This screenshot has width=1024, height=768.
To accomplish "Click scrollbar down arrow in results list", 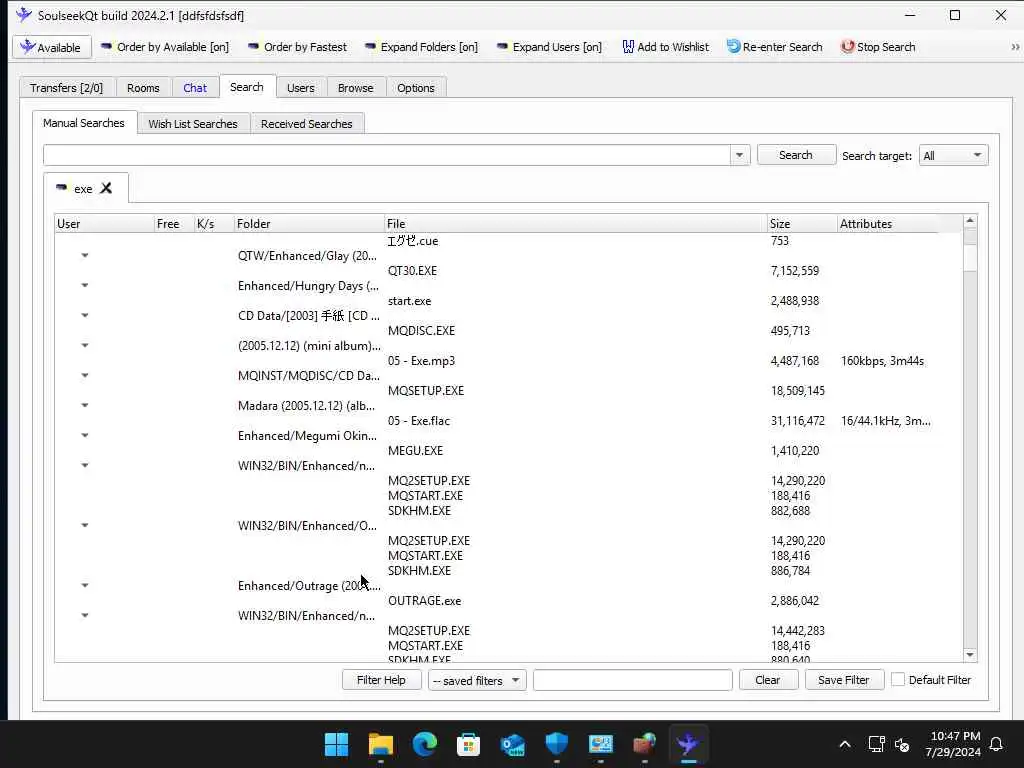I will (970, 655).
